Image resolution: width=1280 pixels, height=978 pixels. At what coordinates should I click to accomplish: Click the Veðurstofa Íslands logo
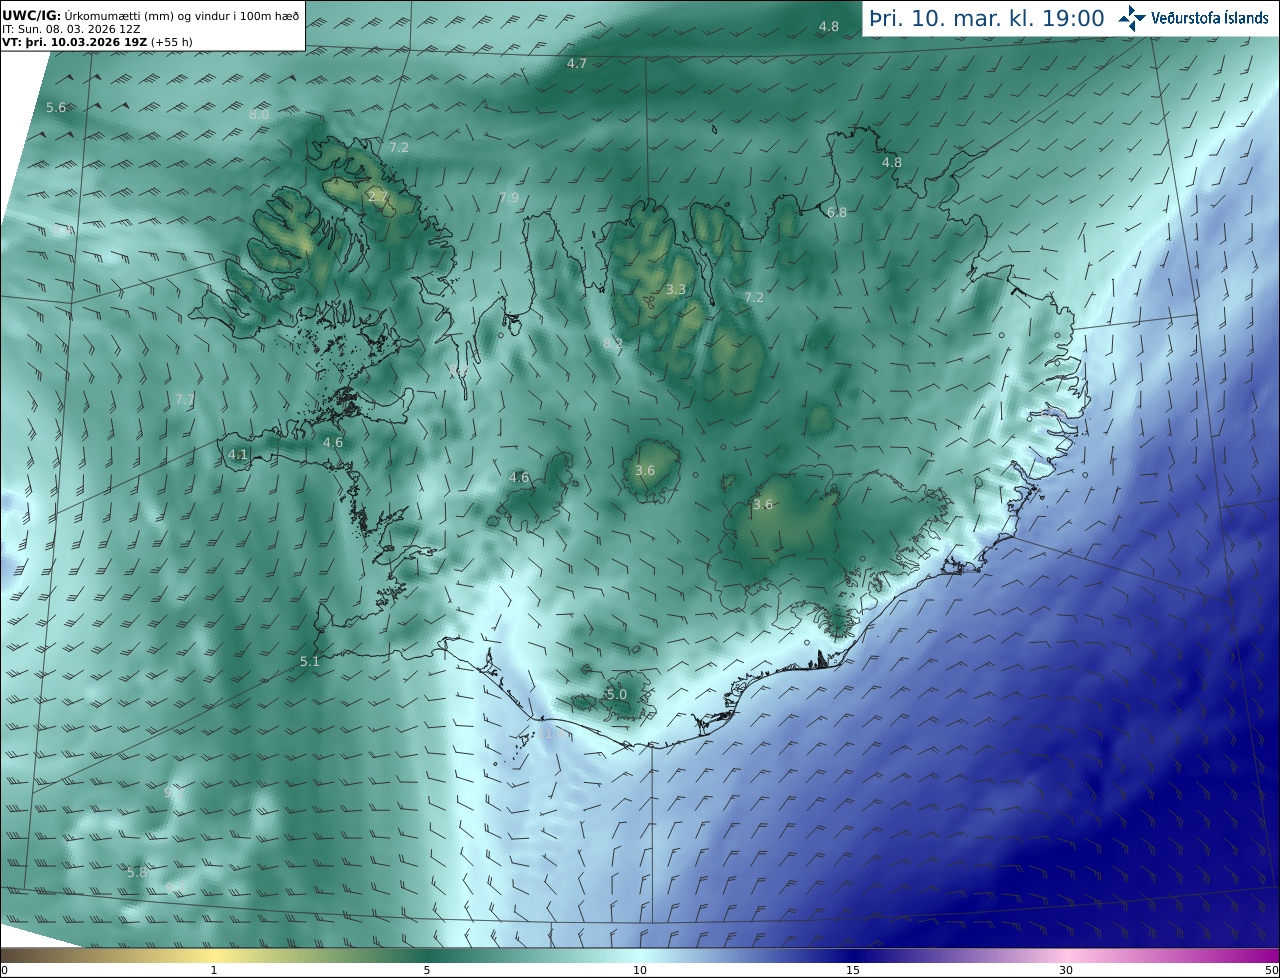(1193, 18)
